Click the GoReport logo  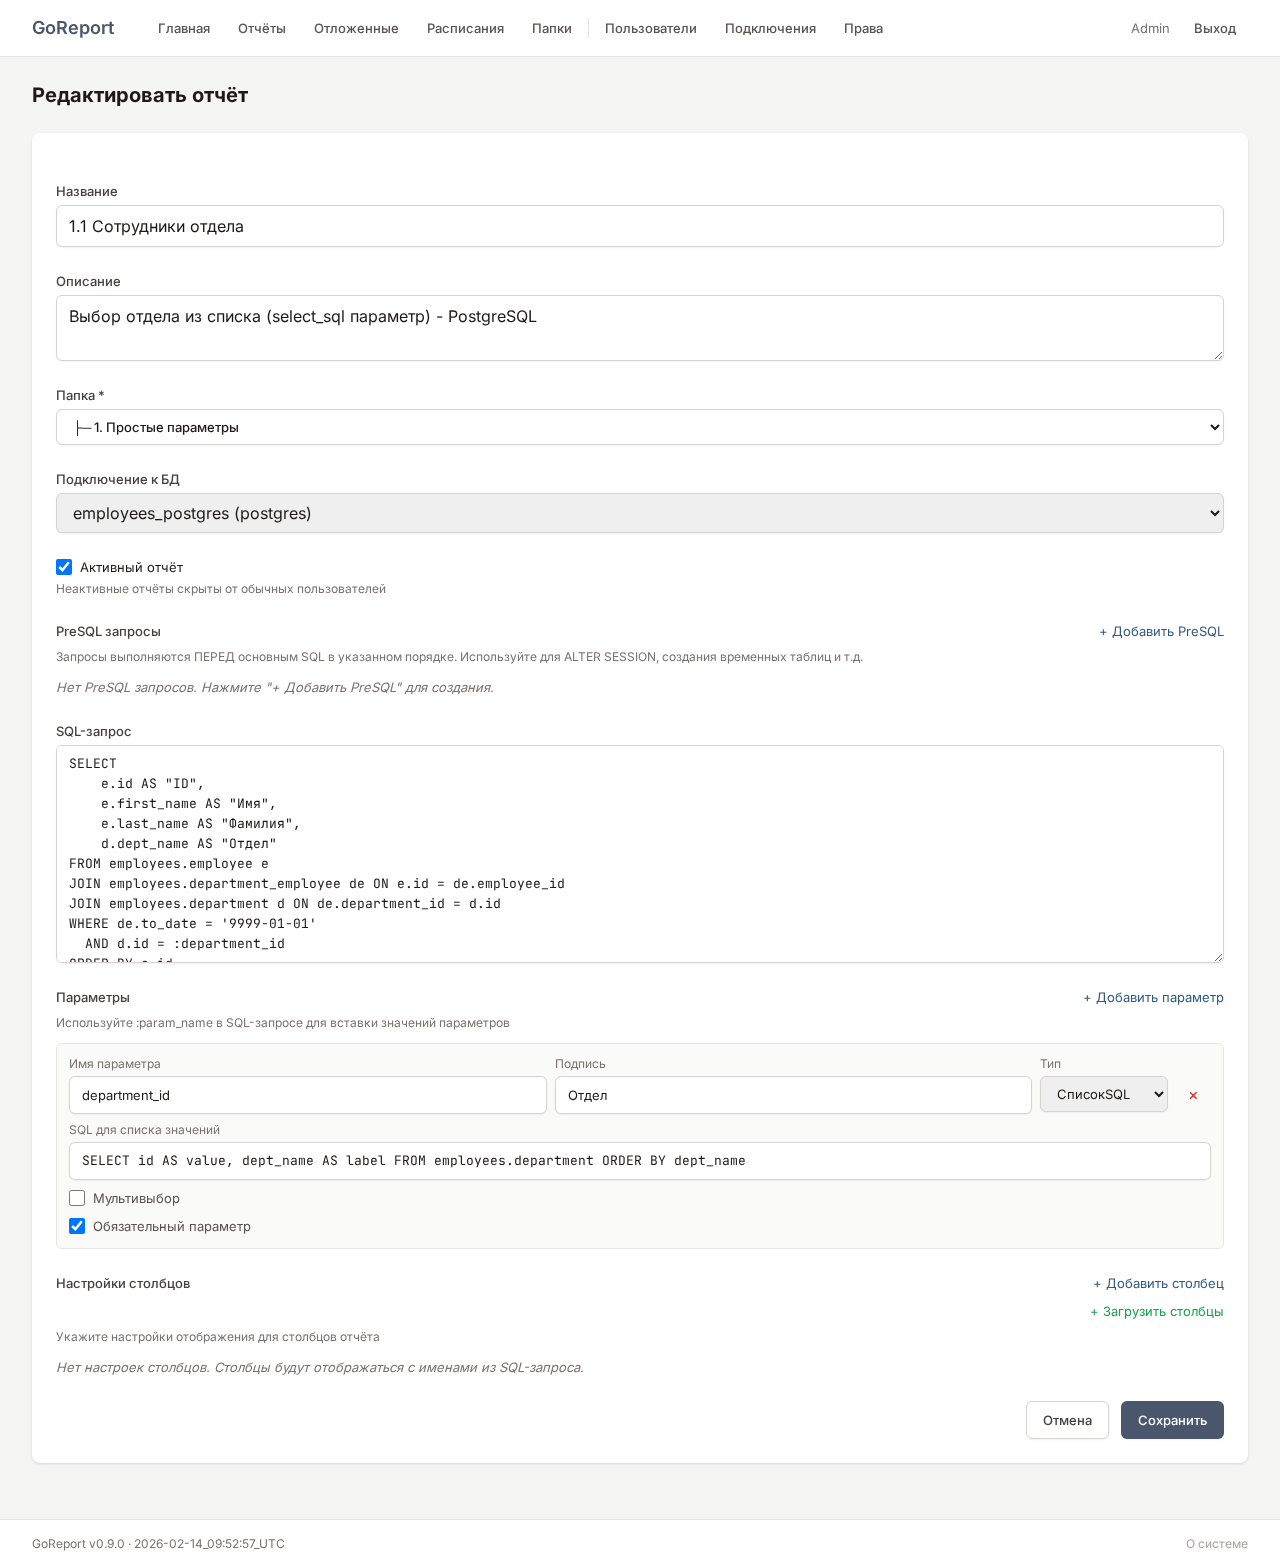(x=73, y=28)
